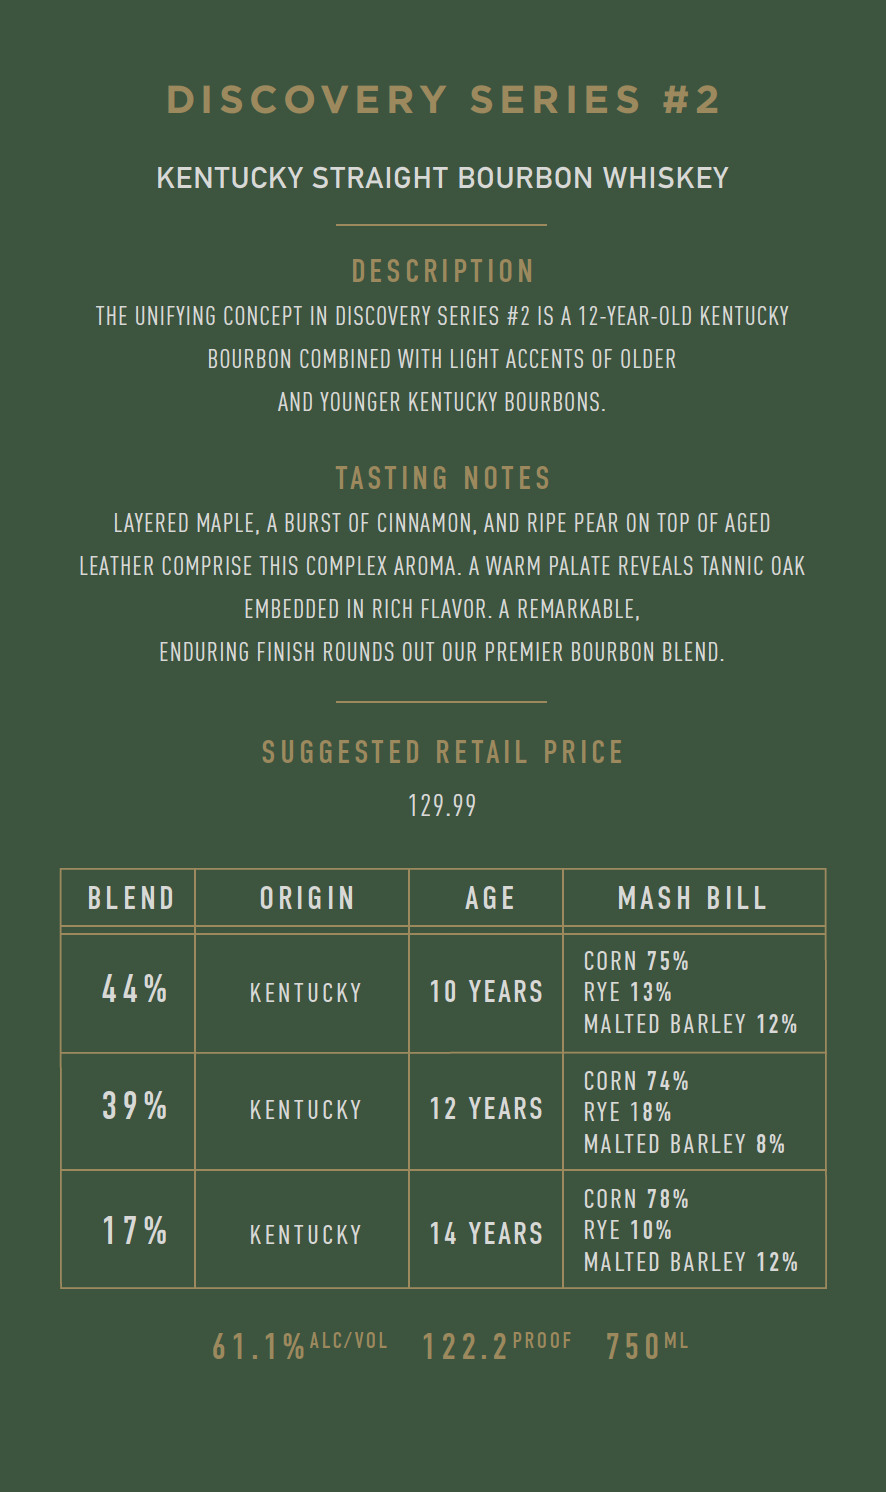The height and width of the screenshot is (1492, 886).
Task: Select the 17% blend cell
Action: tap(135, 1231)
